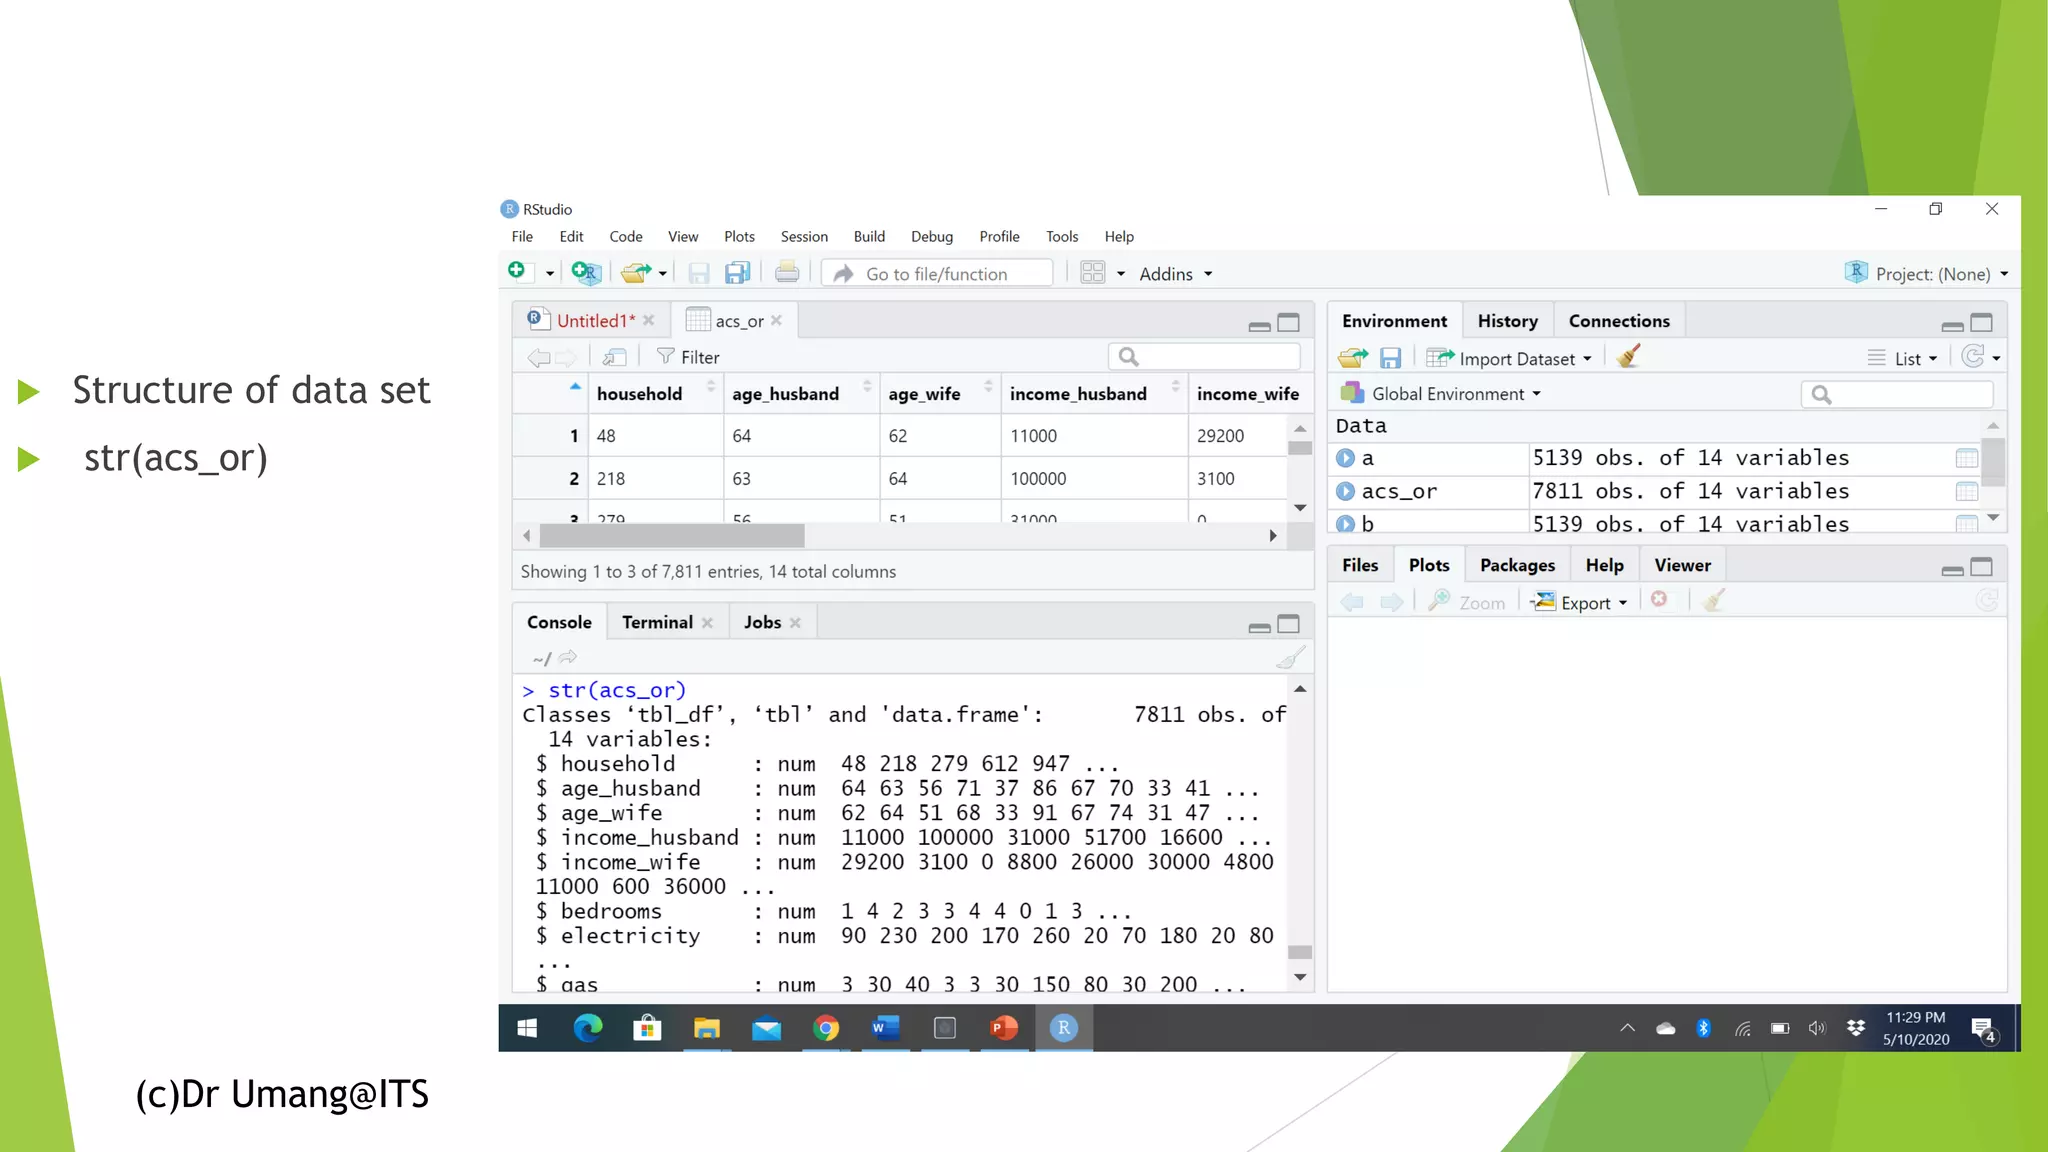Viewport: 2048px width, 1152px height.
Task: Open the Plots menu
Action: (x=739, y=237)
